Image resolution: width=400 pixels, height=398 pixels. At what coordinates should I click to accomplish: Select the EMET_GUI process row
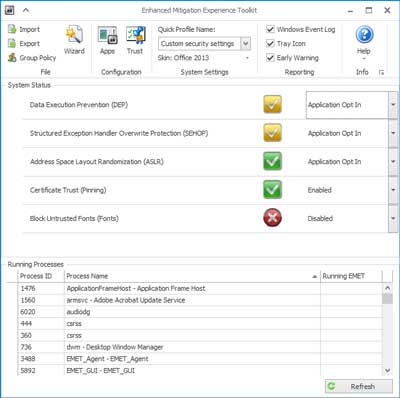click(200, 370)
